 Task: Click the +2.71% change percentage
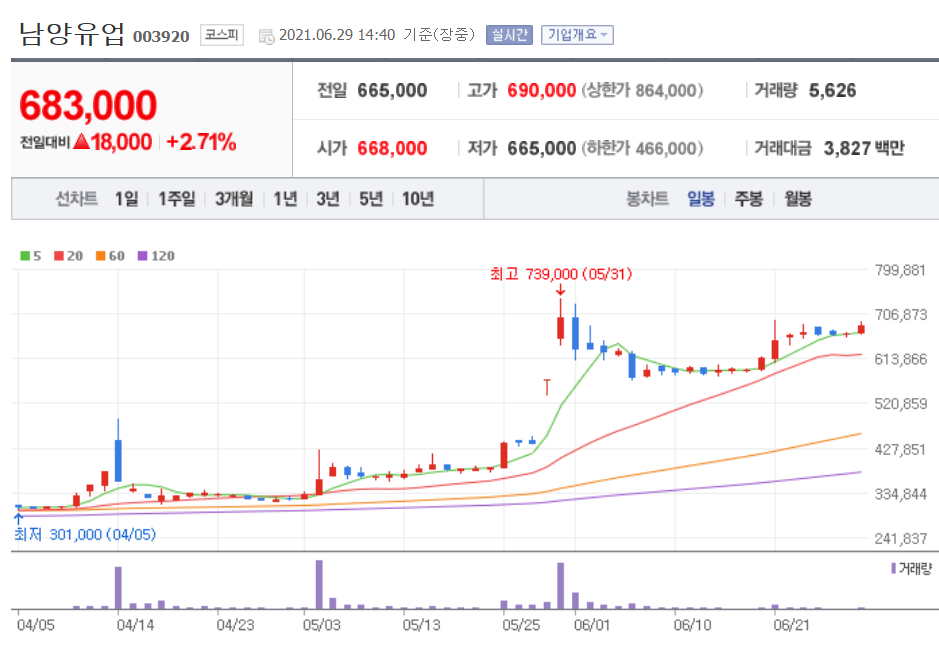(201, 142)
